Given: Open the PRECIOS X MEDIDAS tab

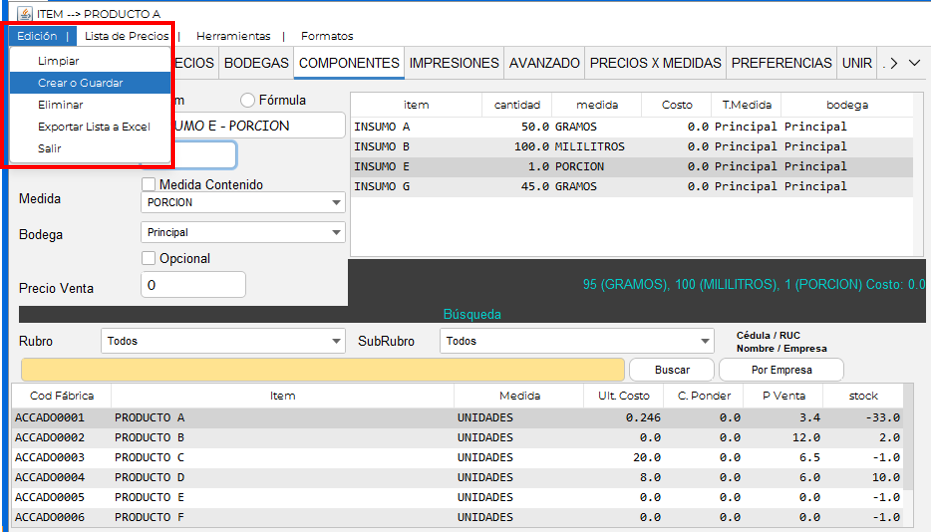Looking at the screenshot, I should click(x=655, y=63).
